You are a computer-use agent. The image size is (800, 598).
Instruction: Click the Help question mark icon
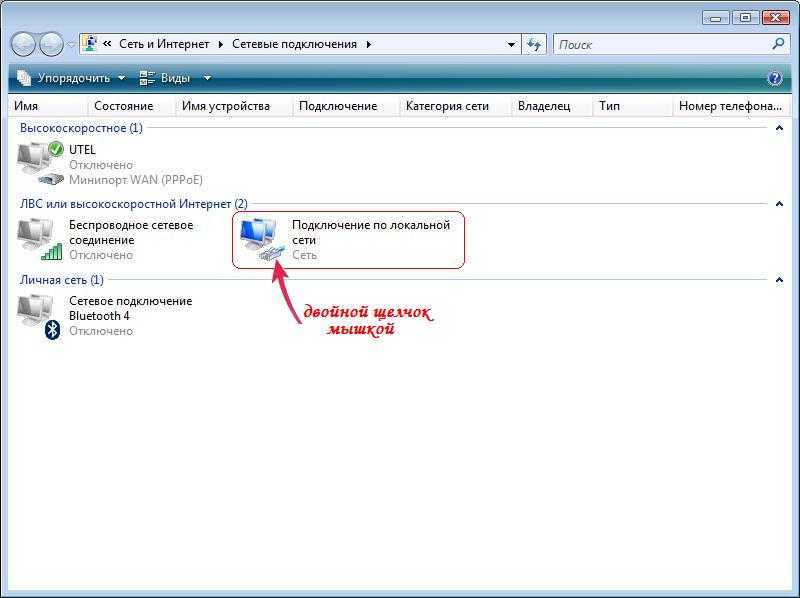point(774,78)
